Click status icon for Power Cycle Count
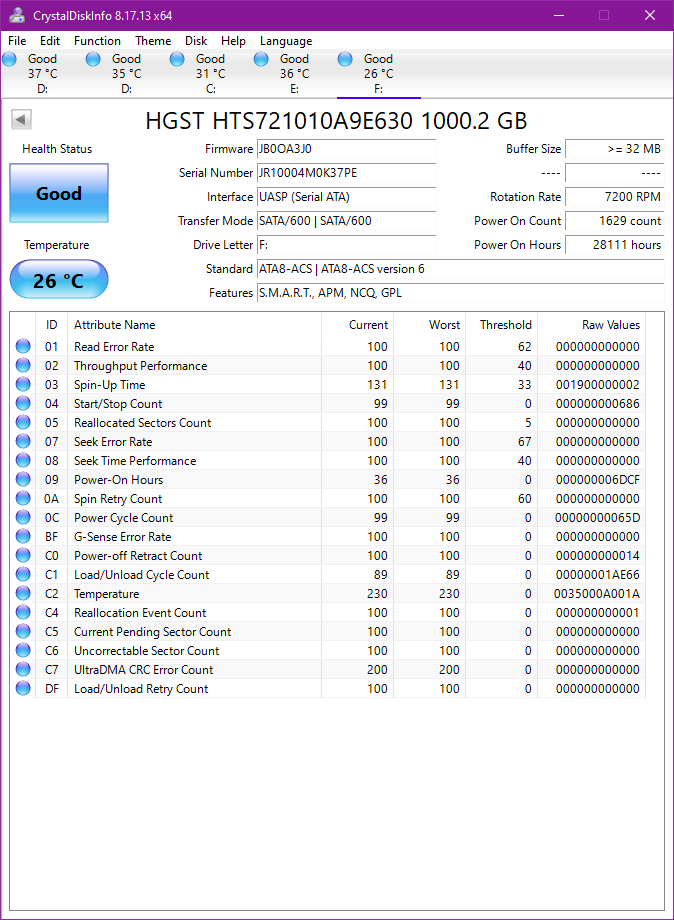 click(x=23, y=517)
